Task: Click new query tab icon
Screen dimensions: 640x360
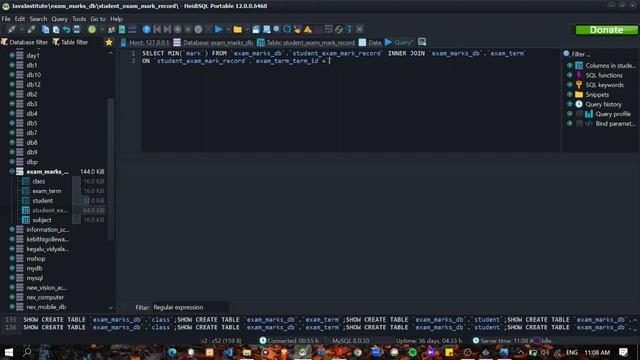Action: (x=422, y=42)
